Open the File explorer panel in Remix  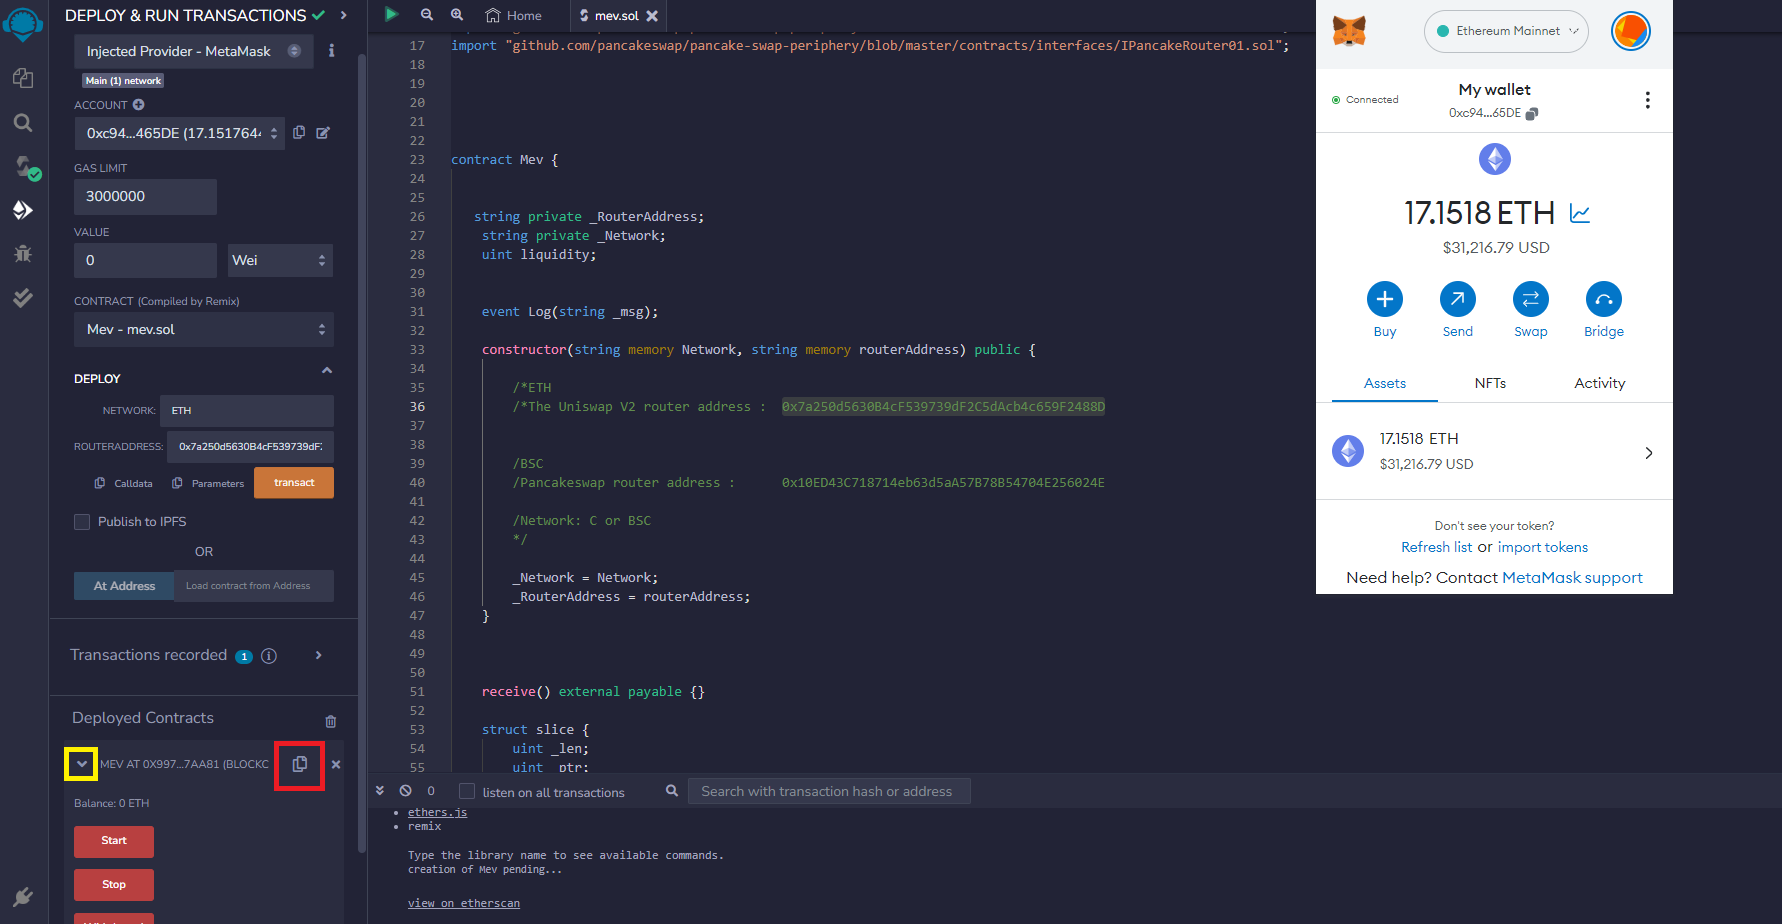23,78
